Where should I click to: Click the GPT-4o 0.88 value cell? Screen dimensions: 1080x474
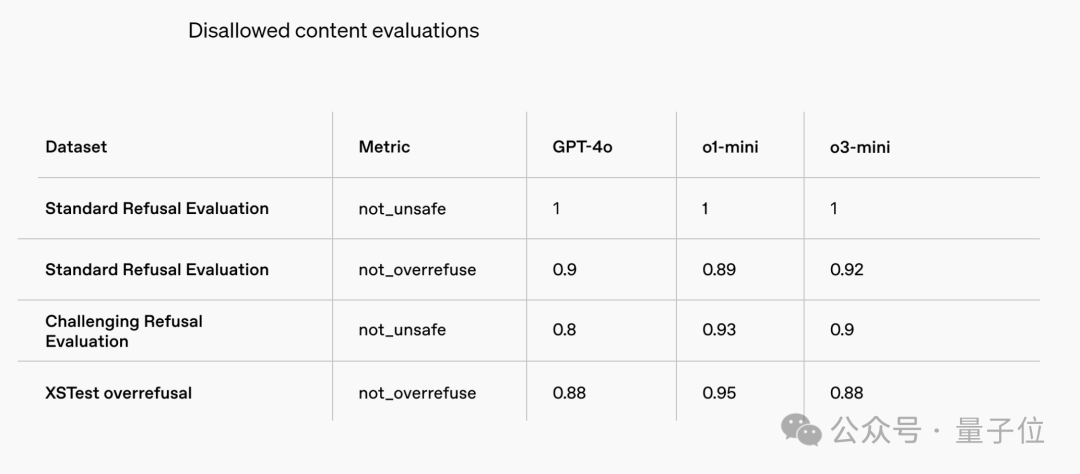(x=569, y=393)
